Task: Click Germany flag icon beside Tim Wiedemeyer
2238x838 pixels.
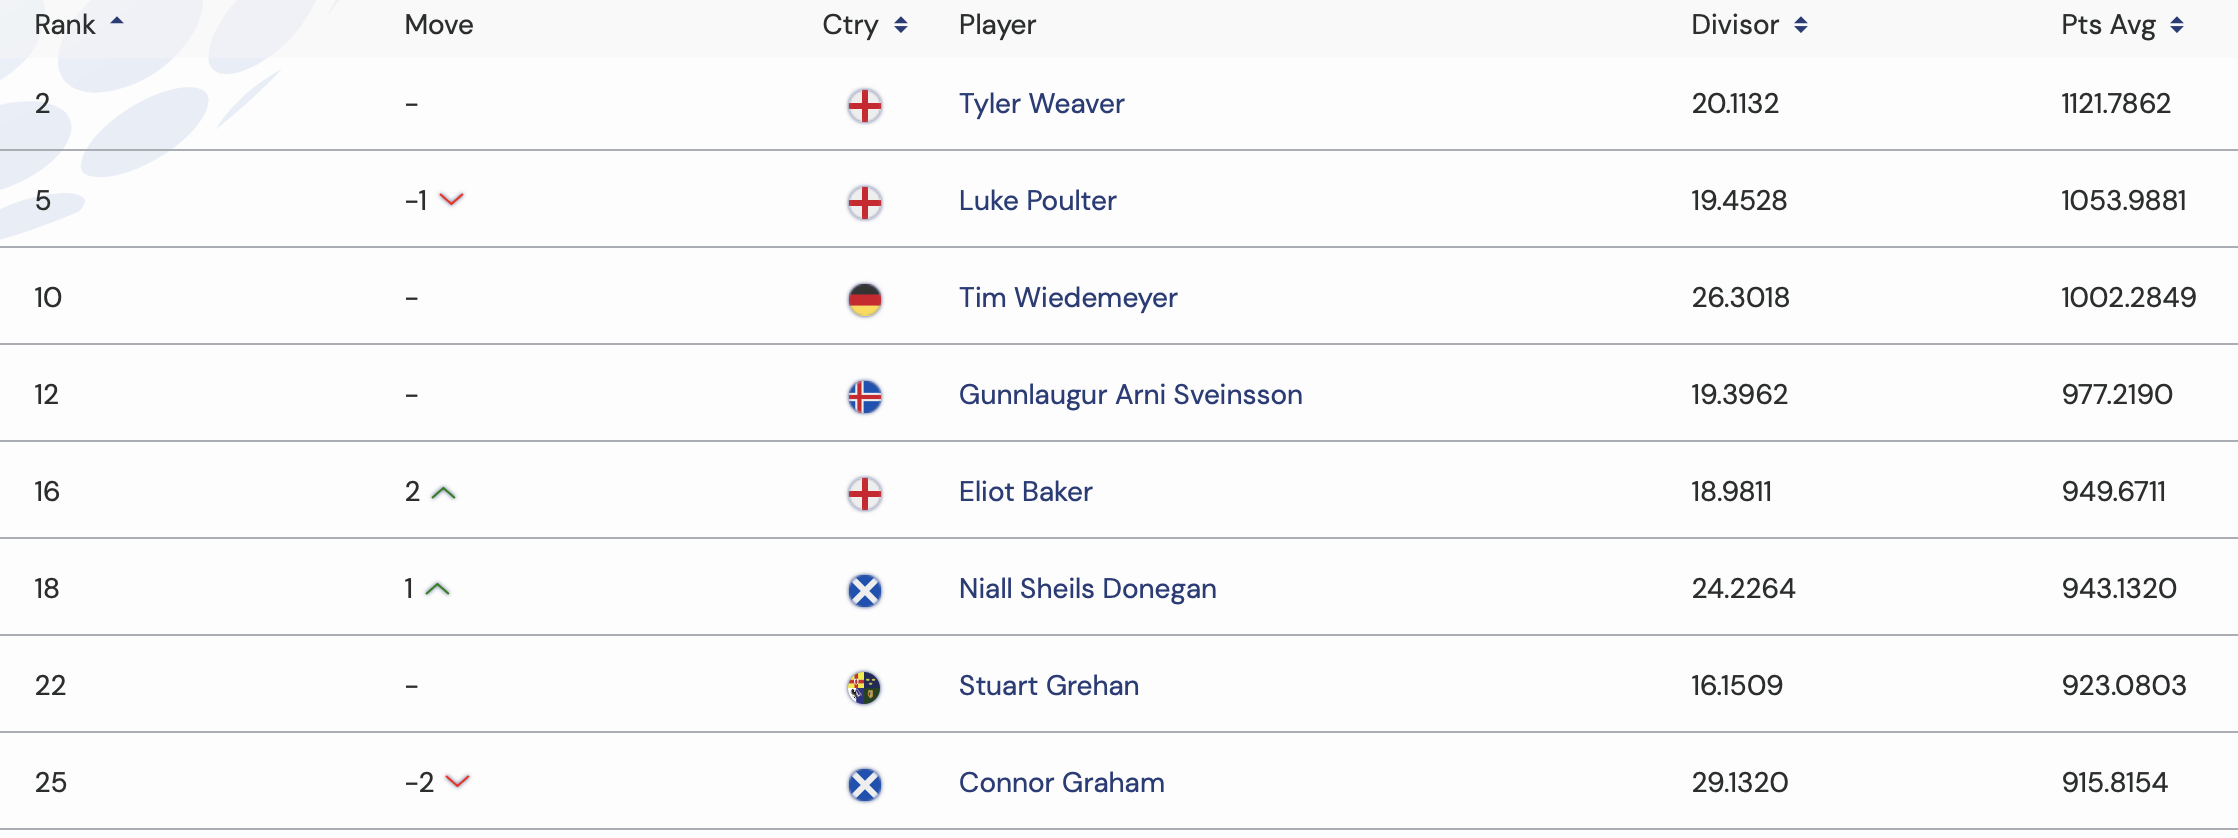Action: click(x=865, y=299)
